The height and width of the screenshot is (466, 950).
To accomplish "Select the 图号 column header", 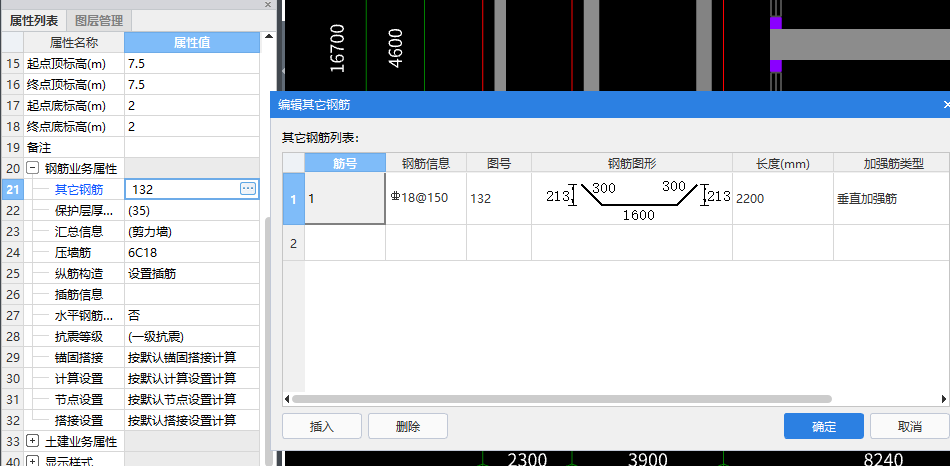I will (x=499, y=163).
